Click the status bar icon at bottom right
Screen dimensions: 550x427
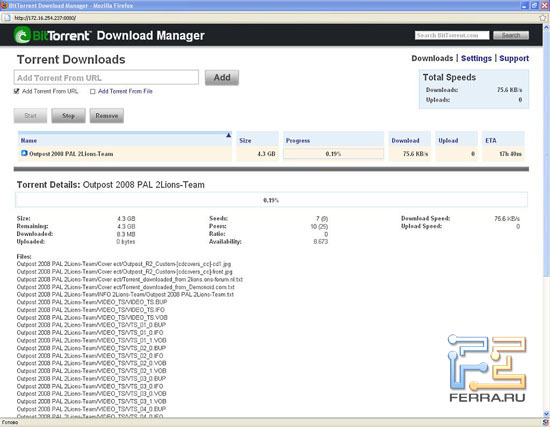click(545, 422)
